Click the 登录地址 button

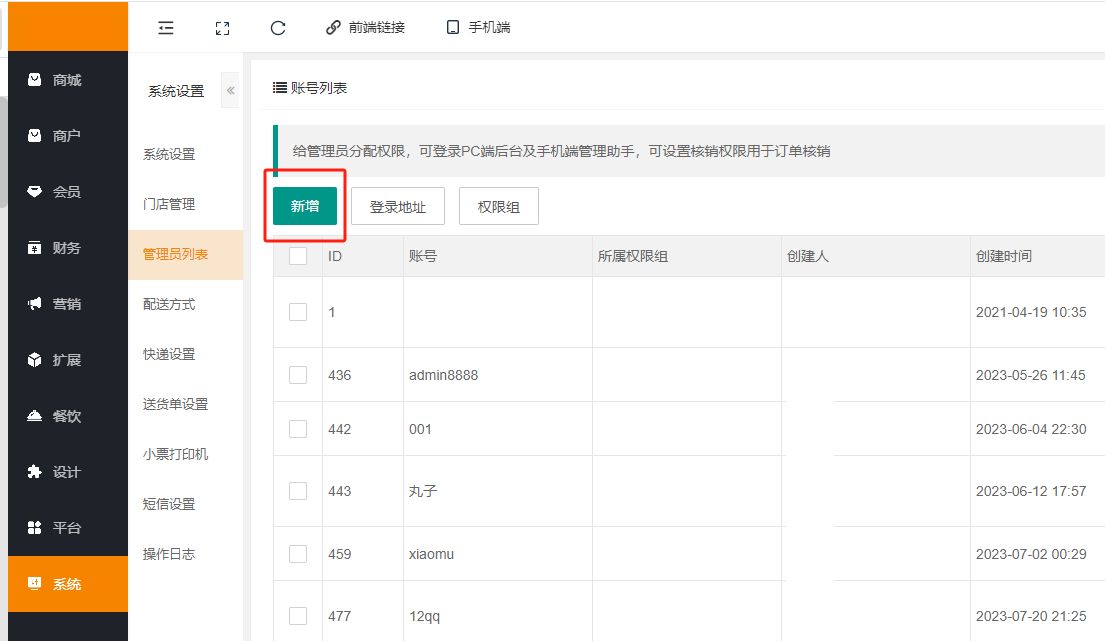398,207
